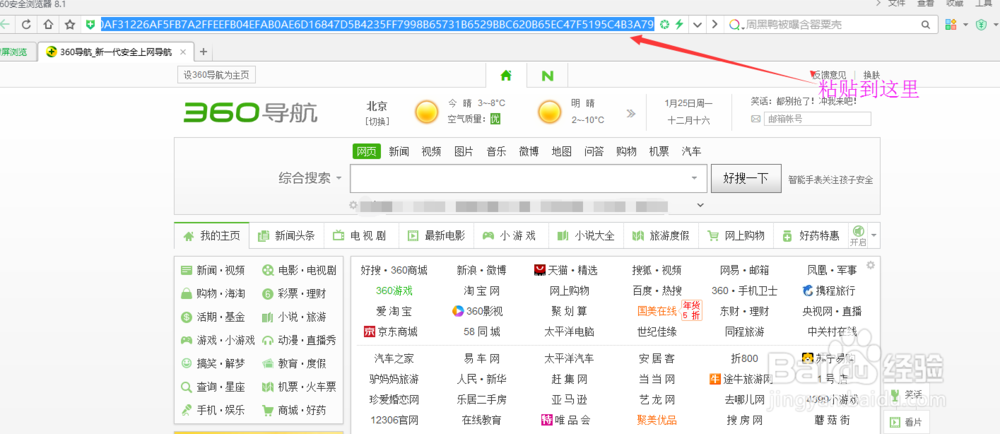Image resolution: width=1000 pixels, height=434 pixels.
Task: Open dropdown next to extensions icon
Action: [966, 25]
